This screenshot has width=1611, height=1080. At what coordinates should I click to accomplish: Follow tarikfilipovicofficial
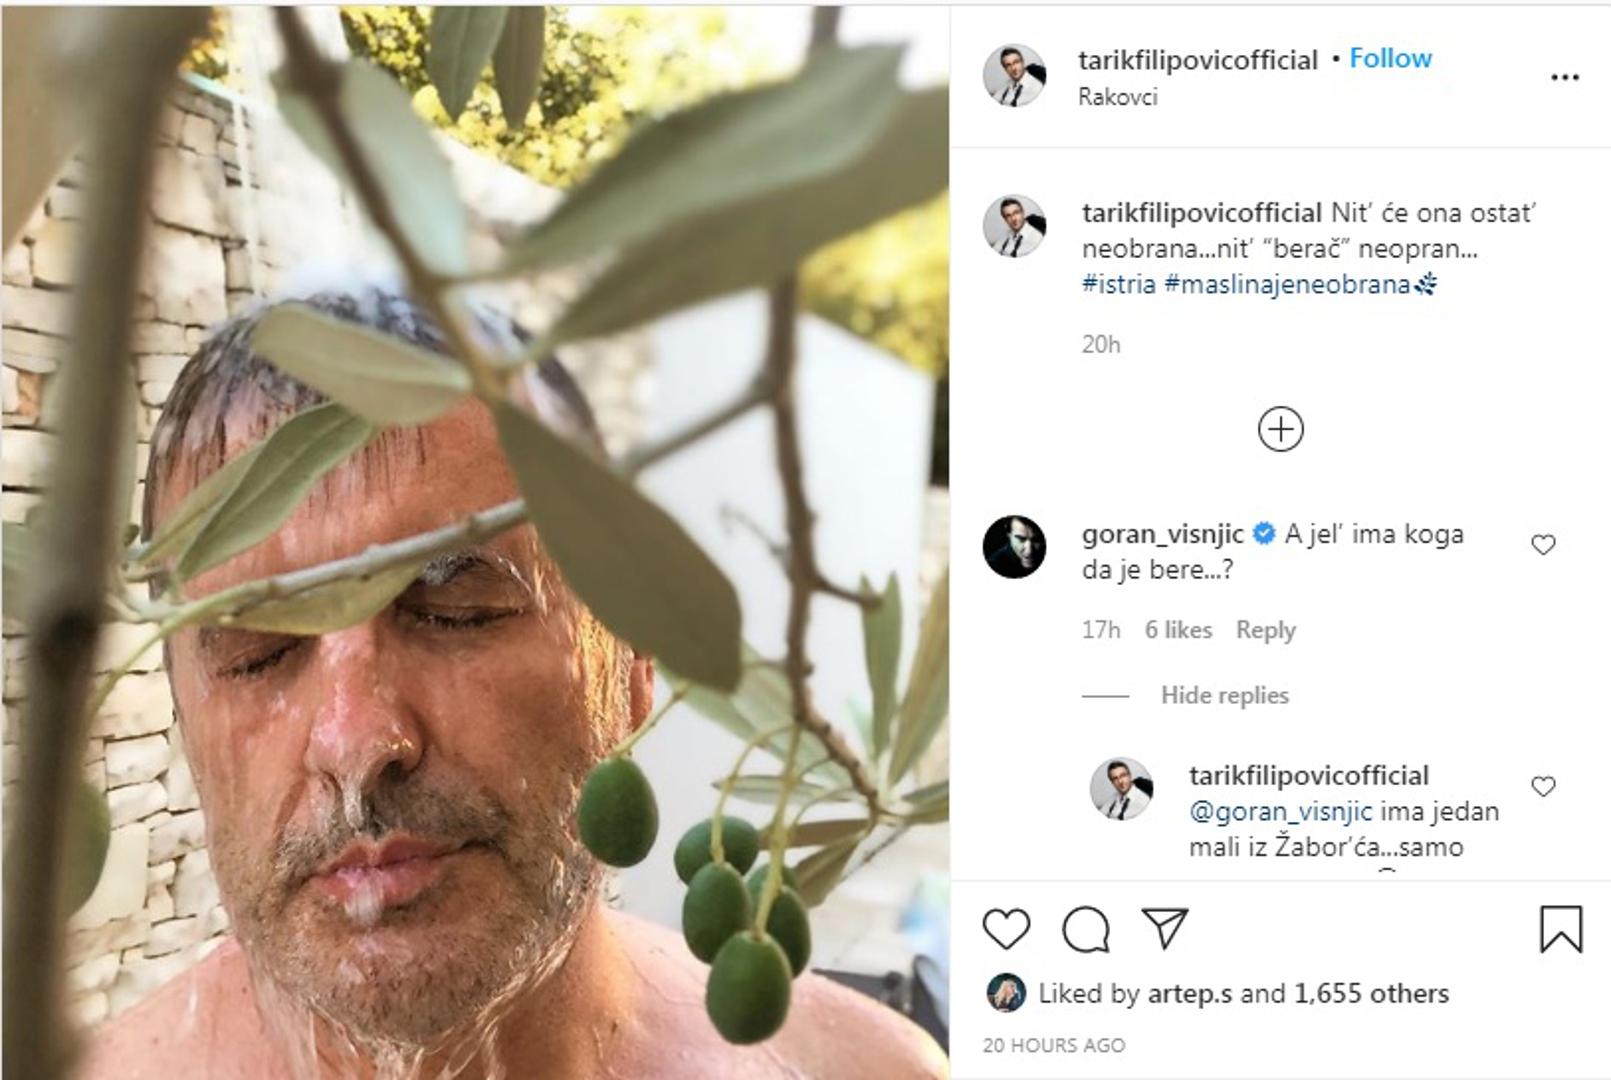pyautogui.click(x=1390, y=59)
